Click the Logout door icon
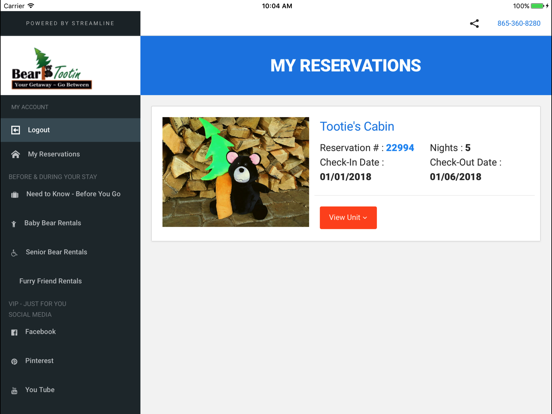 (15, 130)
